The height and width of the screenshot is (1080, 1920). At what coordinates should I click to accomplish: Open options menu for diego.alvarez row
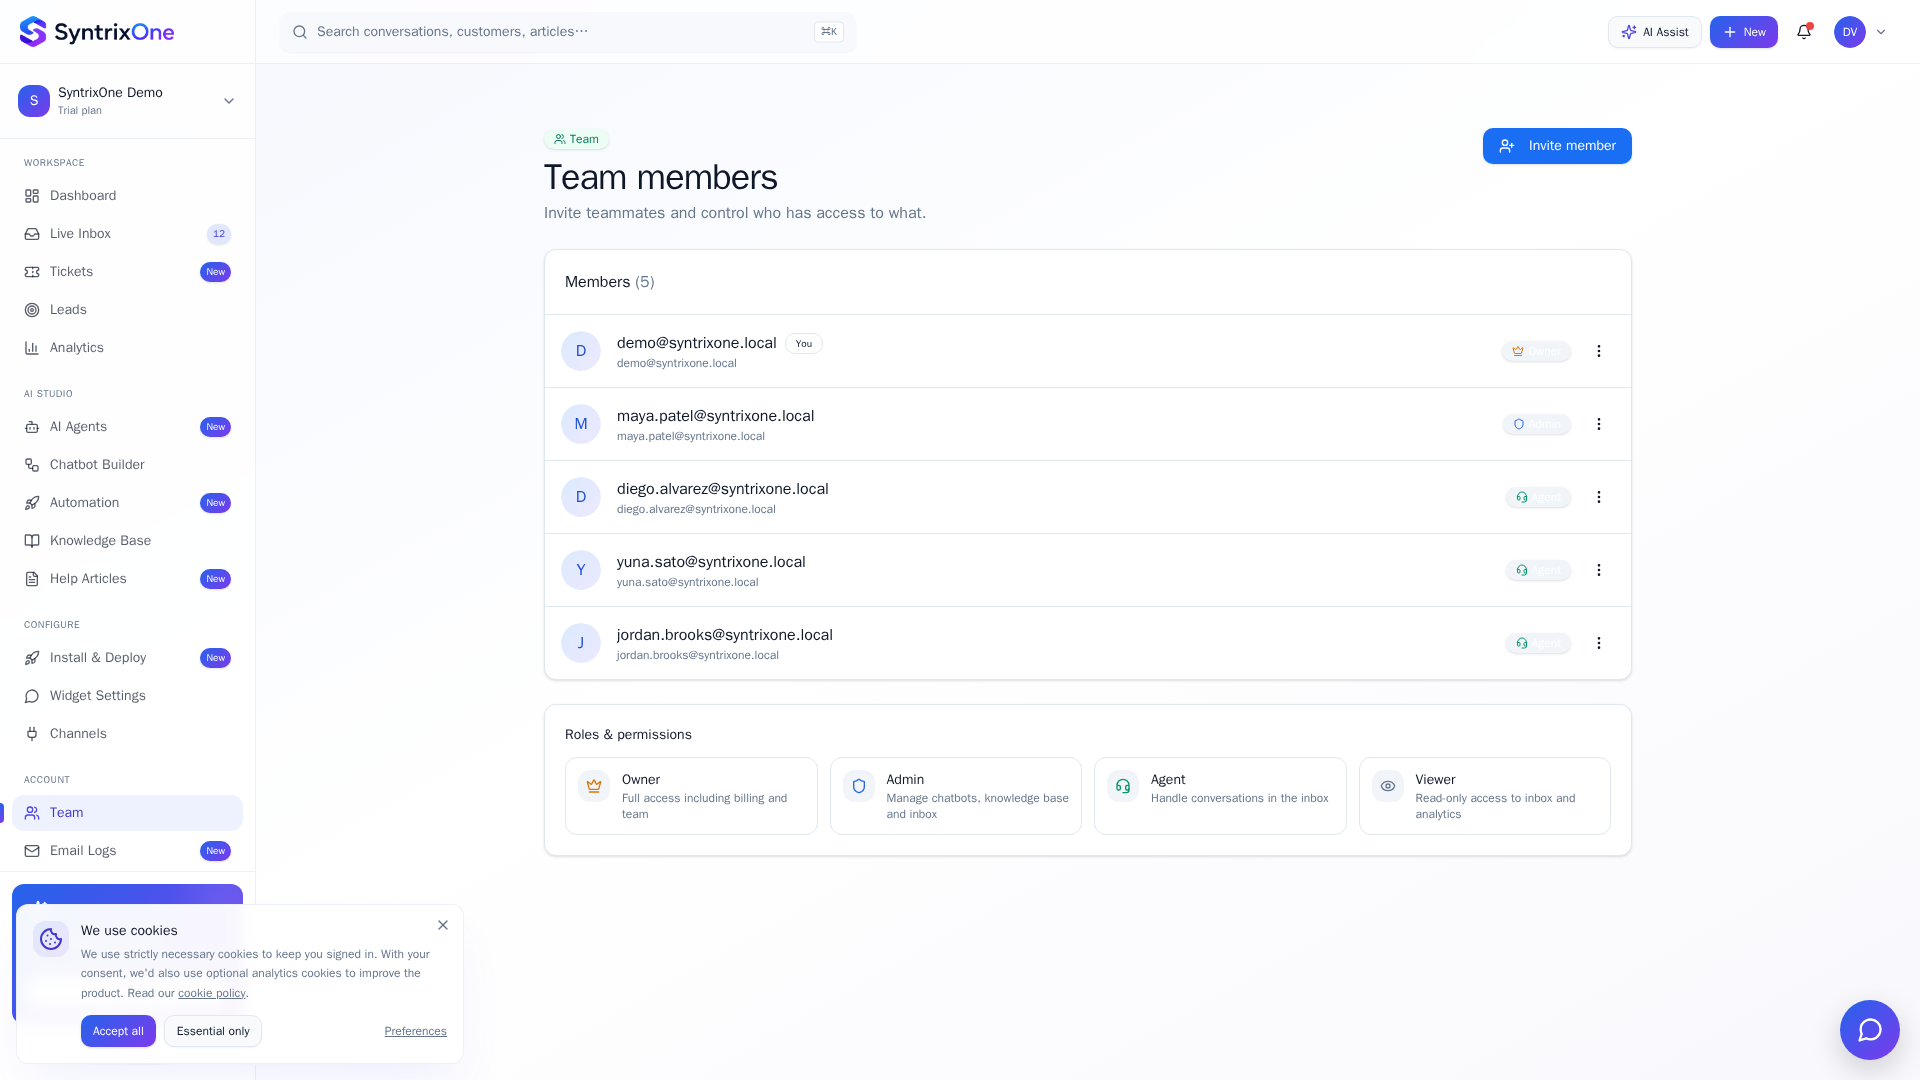[1599, 497]
